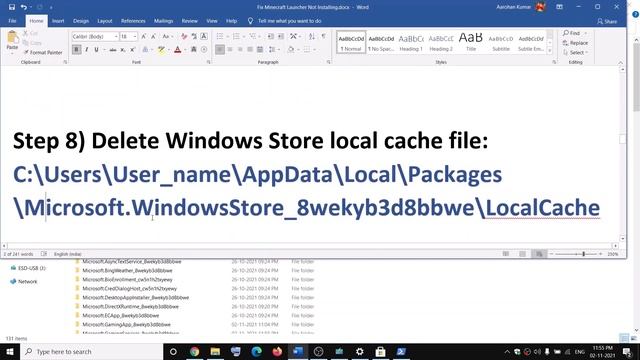The width and height of the screenshot is (640, 360).
Task: Toggle show paragraph marks
Action: tap(324, 37)
